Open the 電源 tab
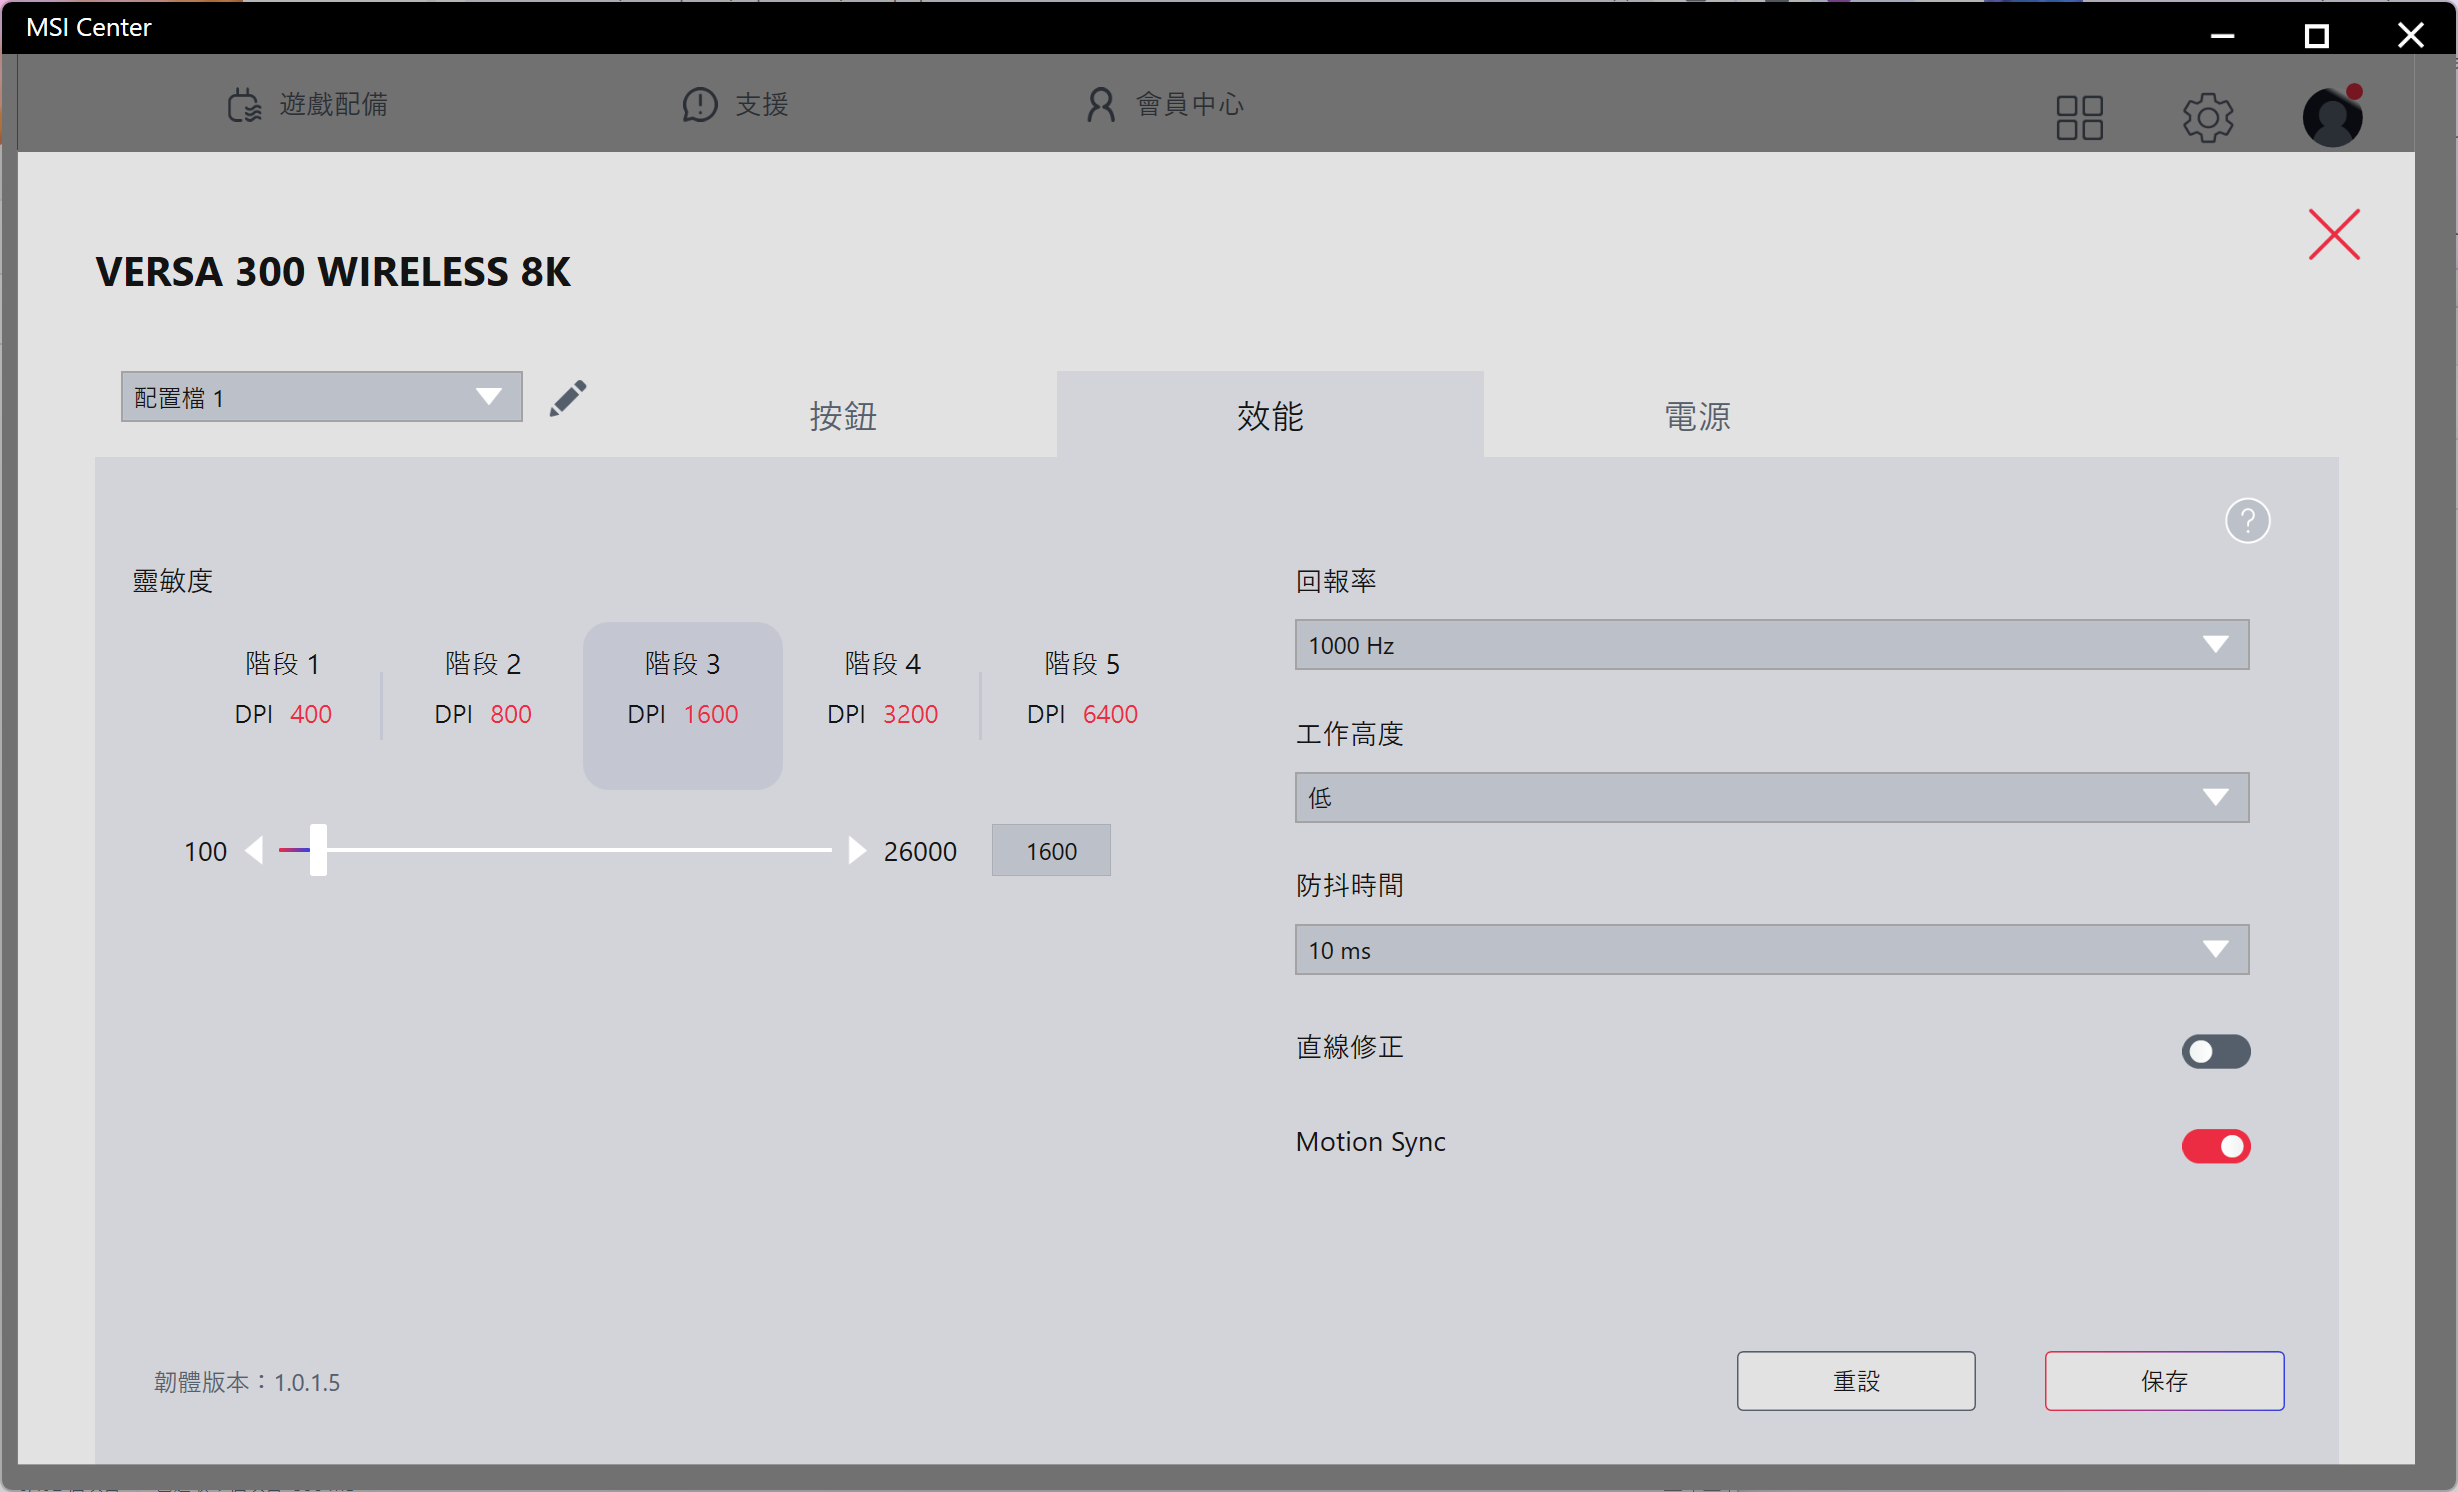2458x1492 pixels. click(1697, 416)
